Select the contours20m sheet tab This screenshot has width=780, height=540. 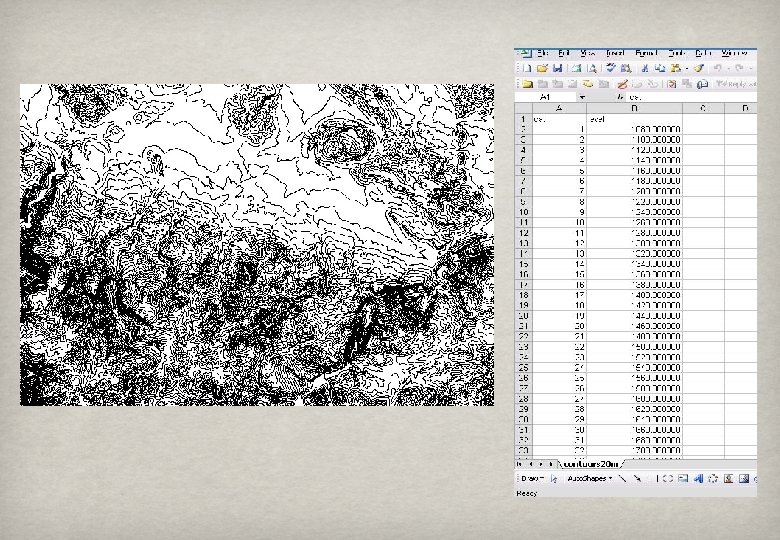pyautogui.click(x=591, y=464)
